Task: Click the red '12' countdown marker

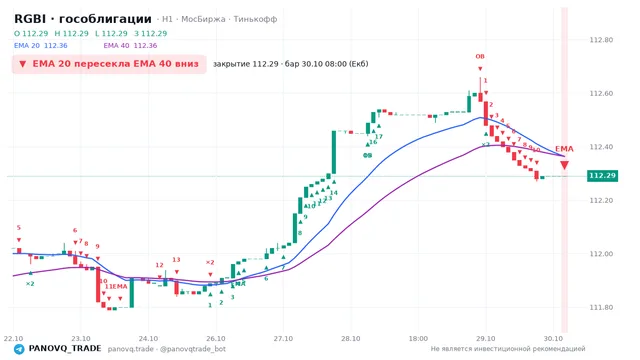Action: pos(159,265)
